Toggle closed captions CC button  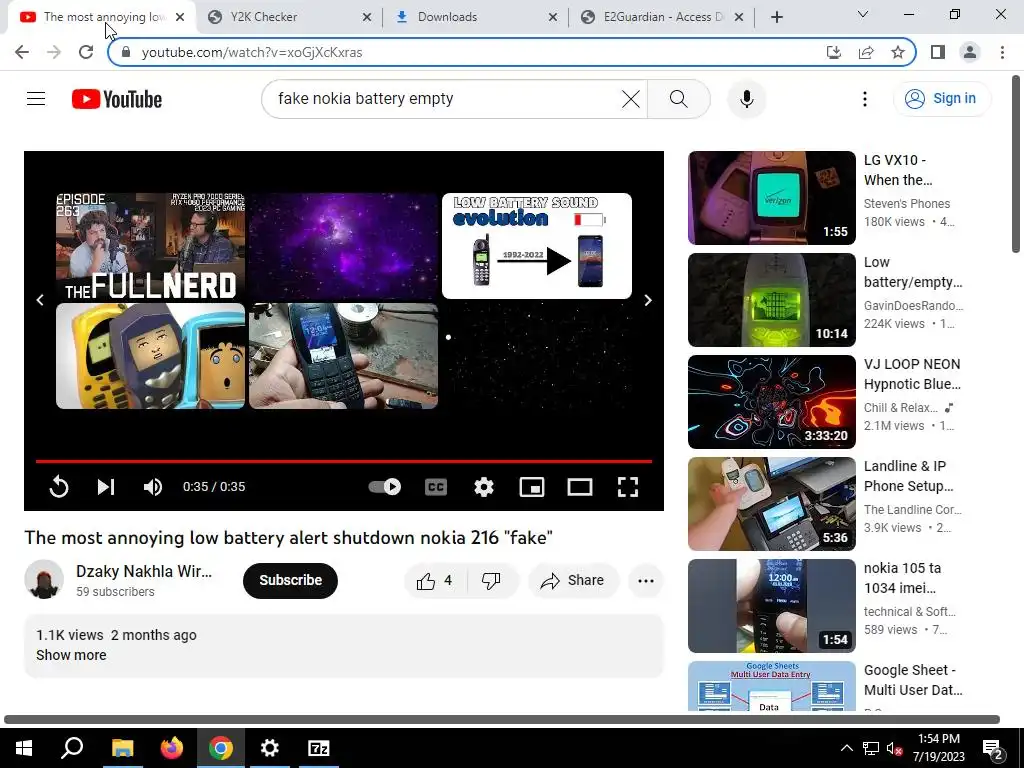tap(436, 487)
